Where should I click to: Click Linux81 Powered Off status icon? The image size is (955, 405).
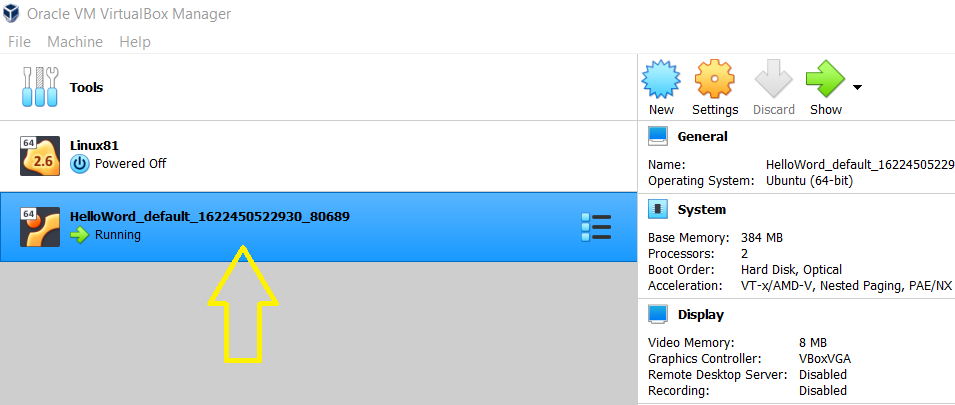tap(80, 164)
